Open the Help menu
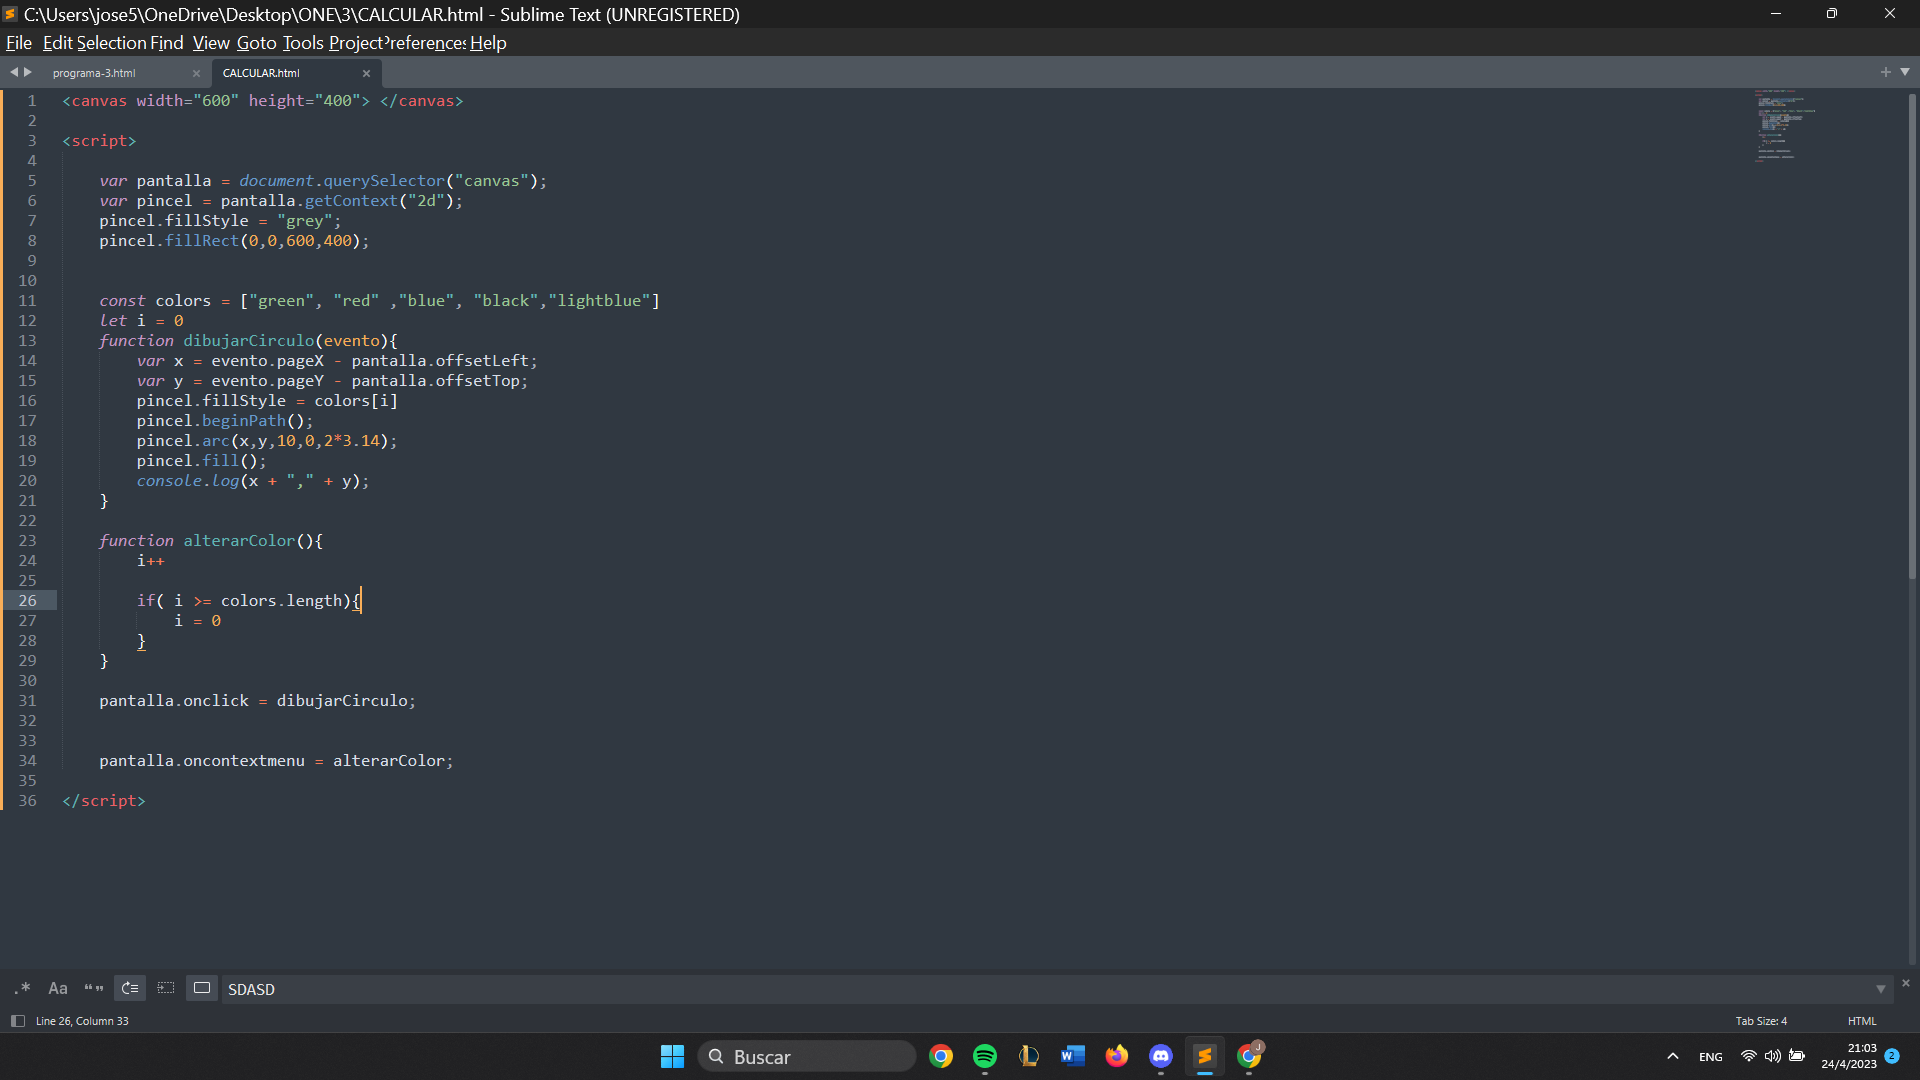The height and width of the screenshot is (1080, 1920). (488, 43)
